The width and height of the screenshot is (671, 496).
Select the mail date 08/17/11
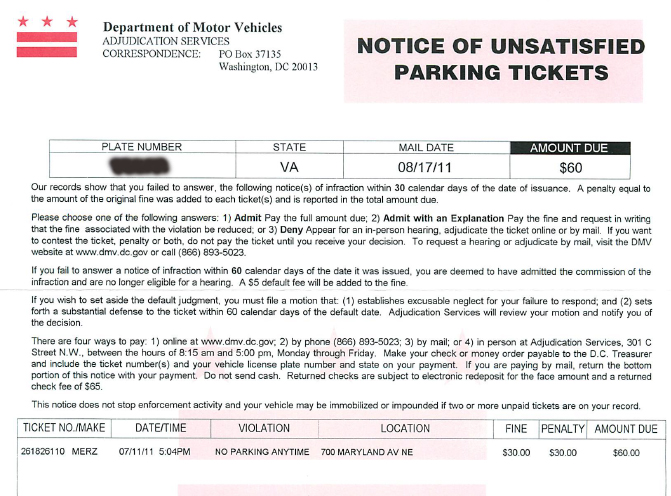(x=426, y=166)
